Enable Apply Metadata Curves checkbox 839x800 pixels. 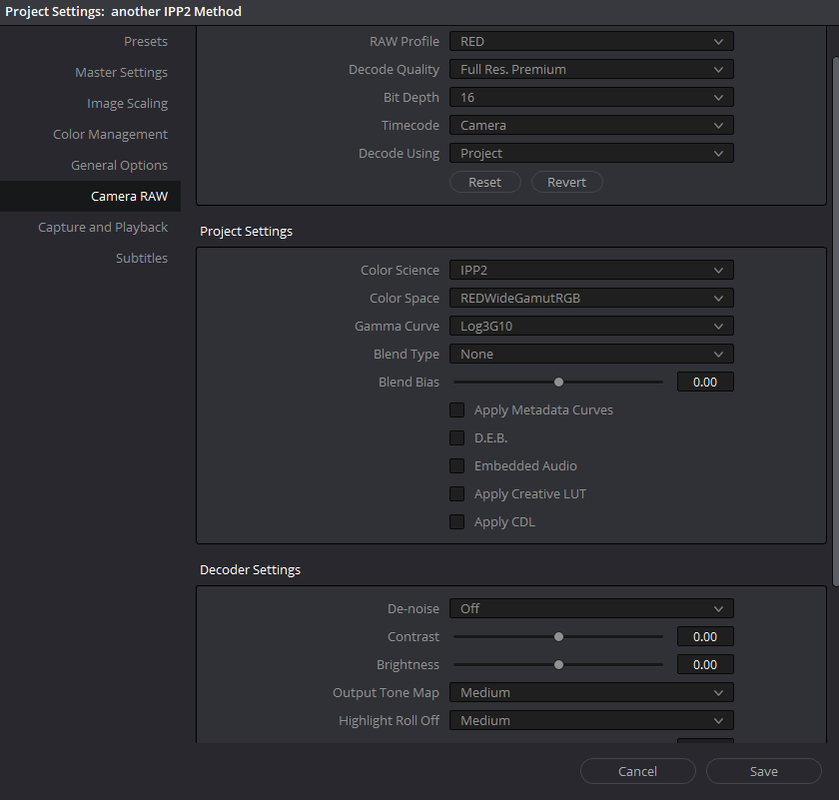click(457, 410)
